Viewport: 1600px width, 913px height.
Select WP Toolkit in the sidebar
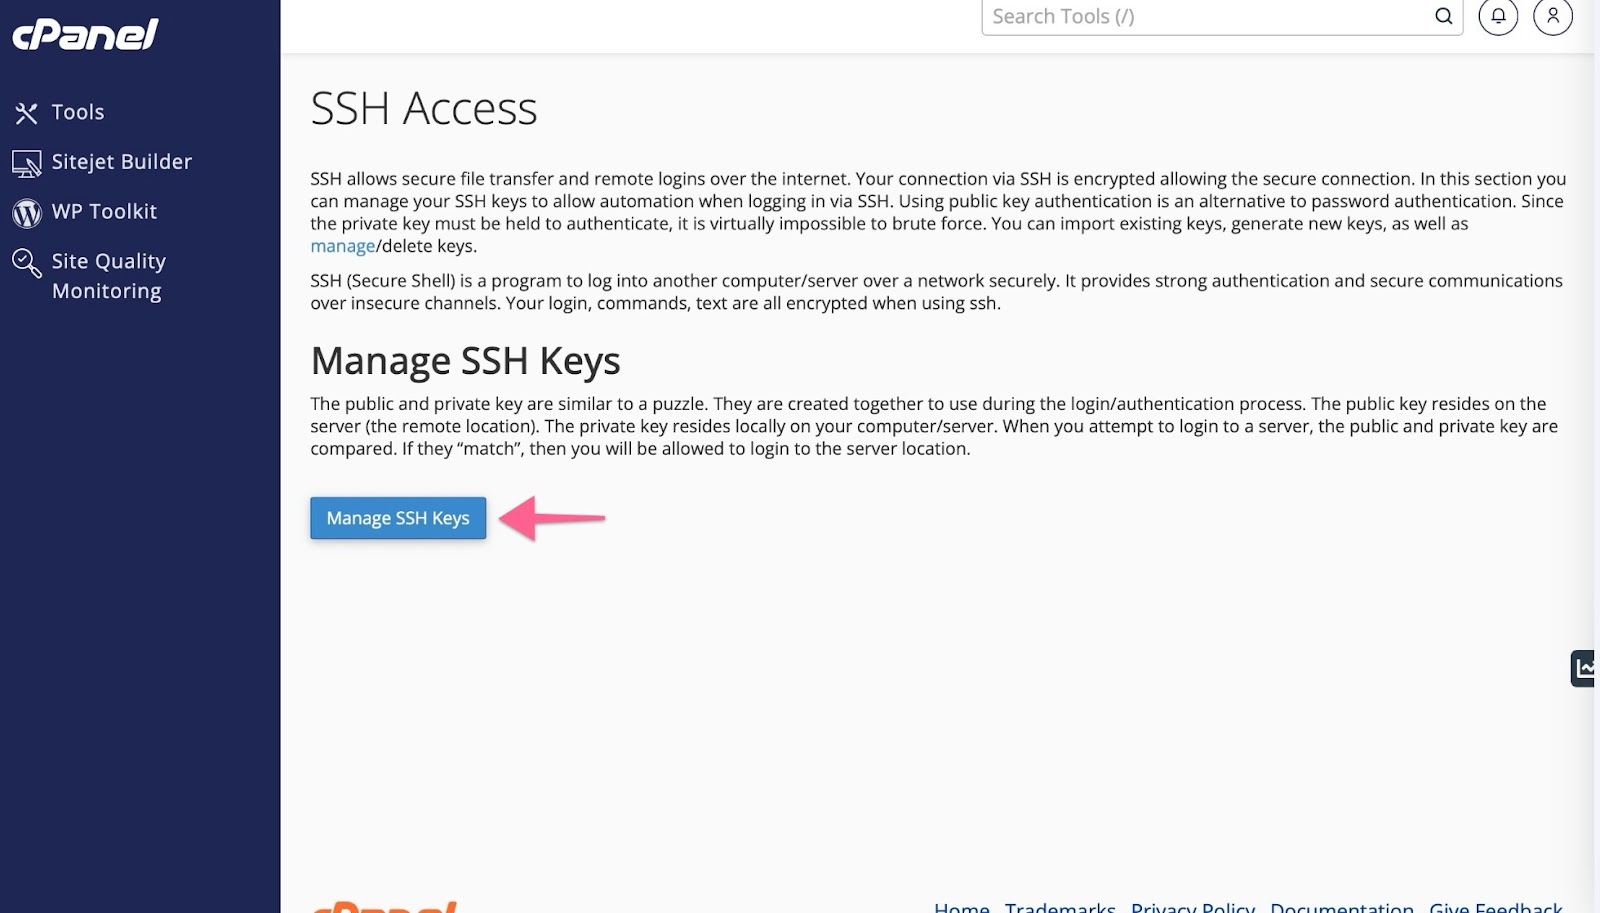[x=104, y=212]
